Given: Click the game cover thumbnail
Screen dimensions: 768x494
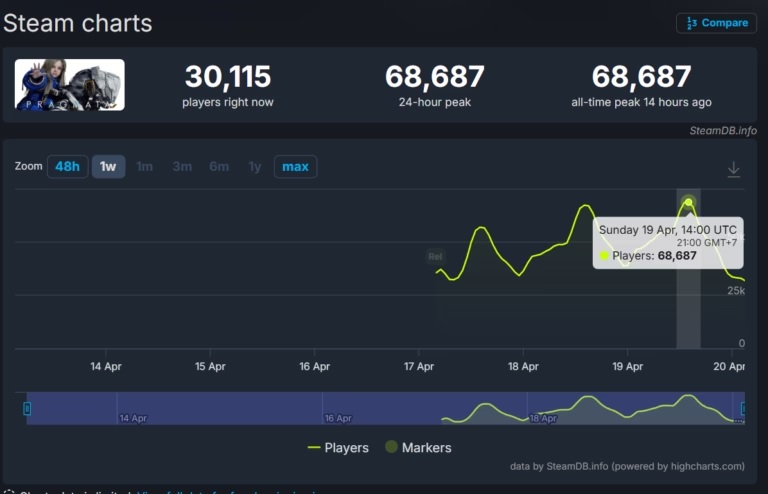Looking at the screenshot, I should click(70, 85).
